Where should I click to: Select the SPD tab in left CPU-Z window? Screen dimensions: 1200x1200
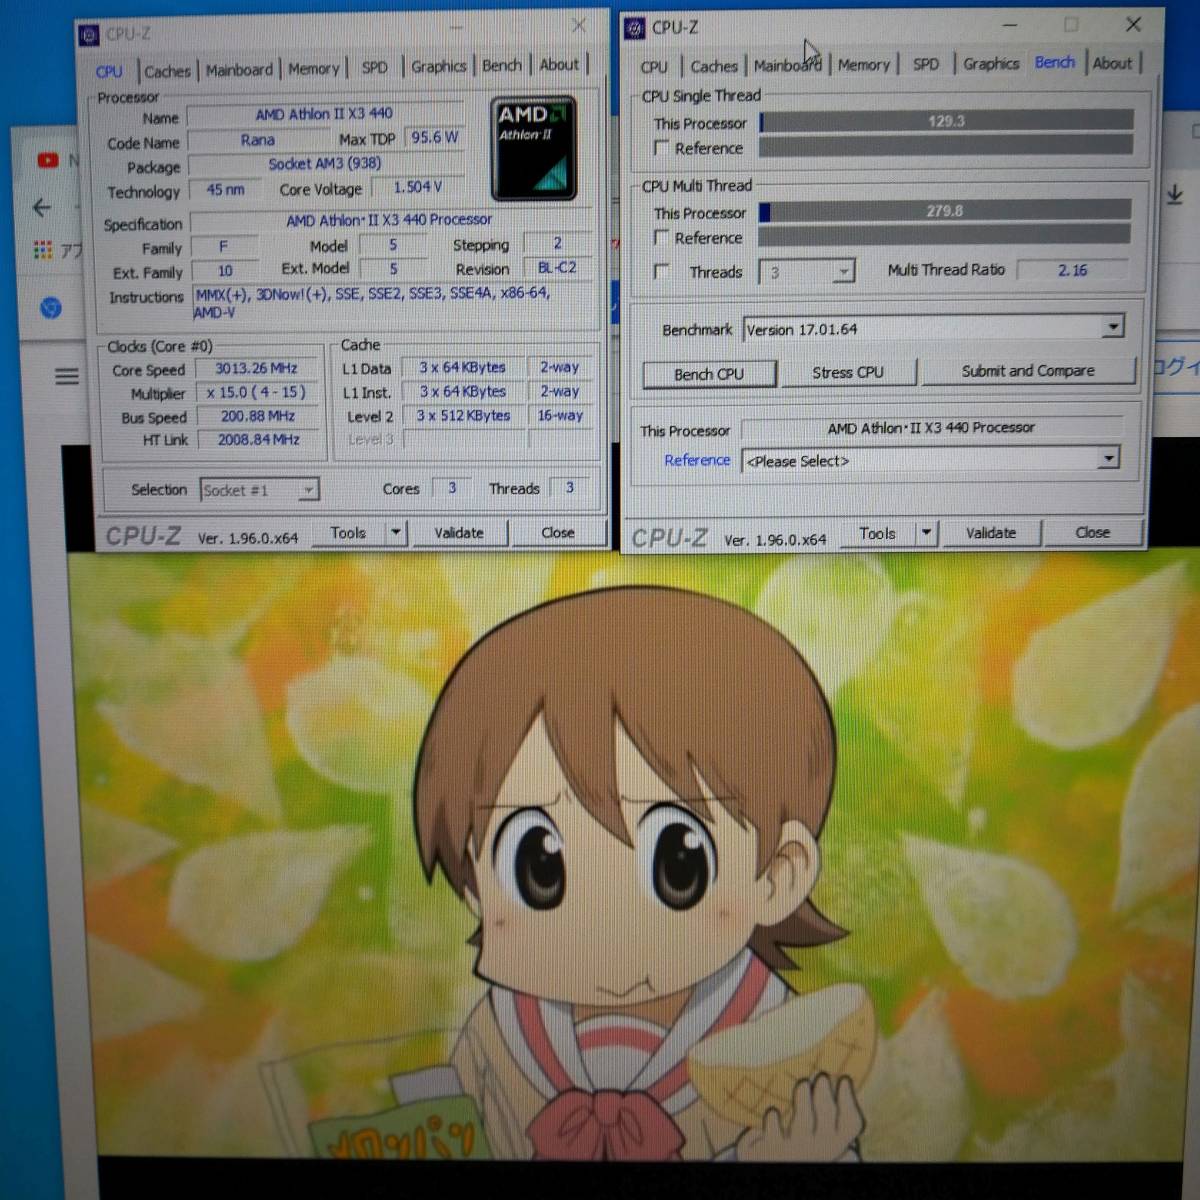pos(375,68)
